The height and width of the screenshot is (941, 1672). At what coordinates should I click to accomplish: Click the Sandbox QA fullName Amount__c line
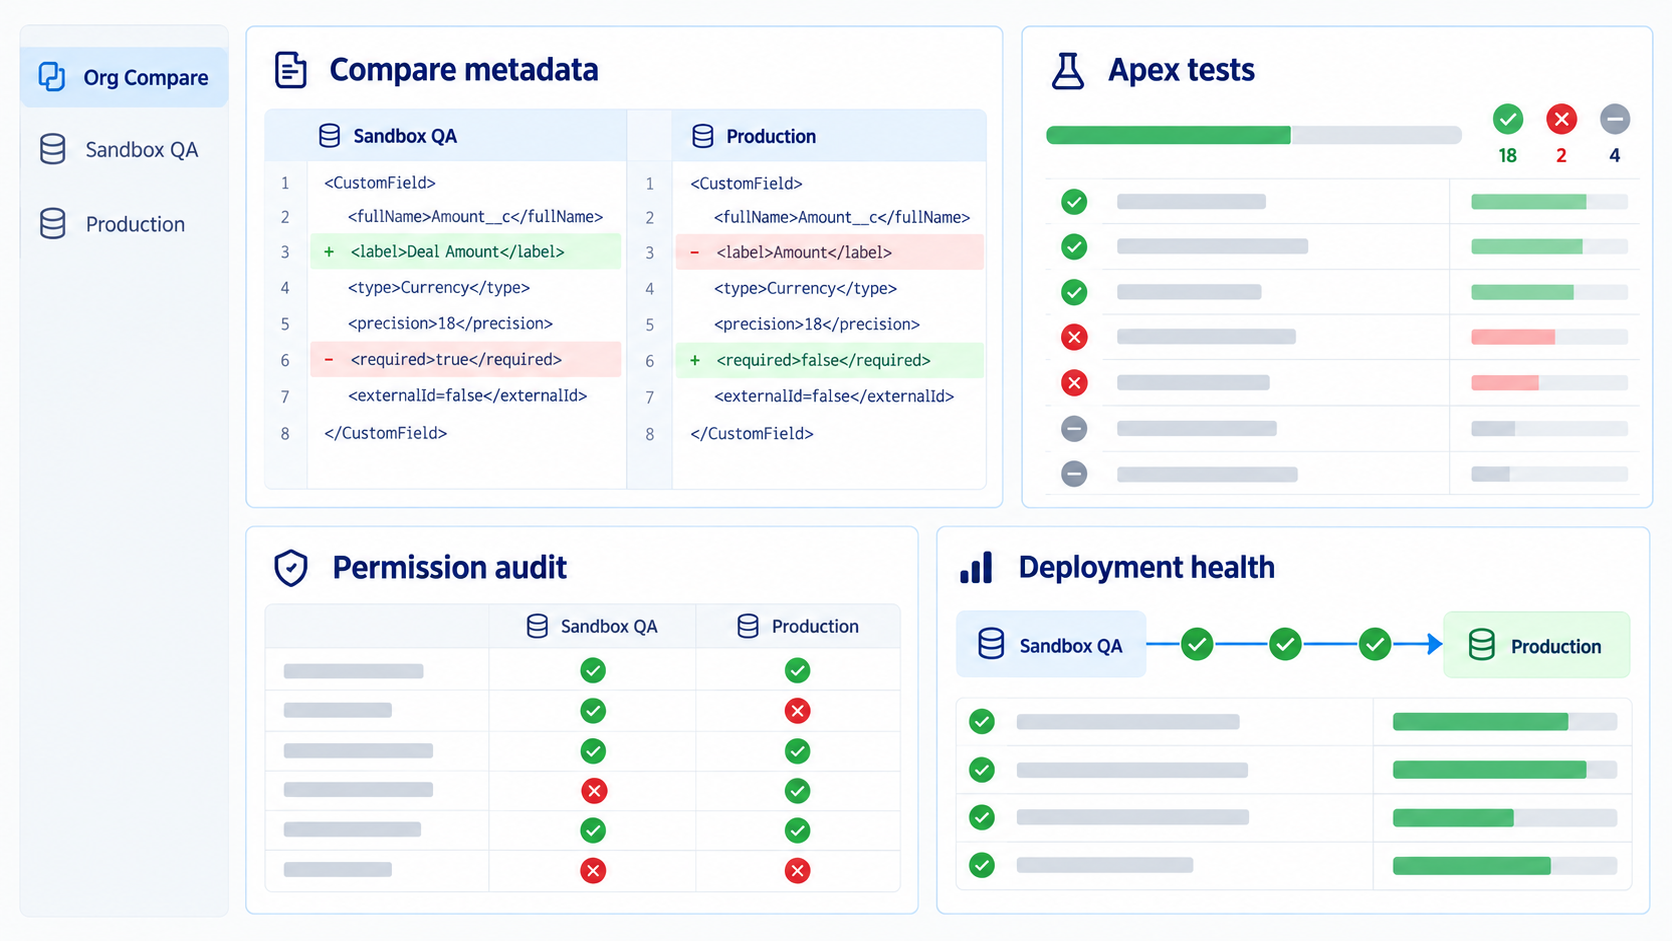point(475,217)
